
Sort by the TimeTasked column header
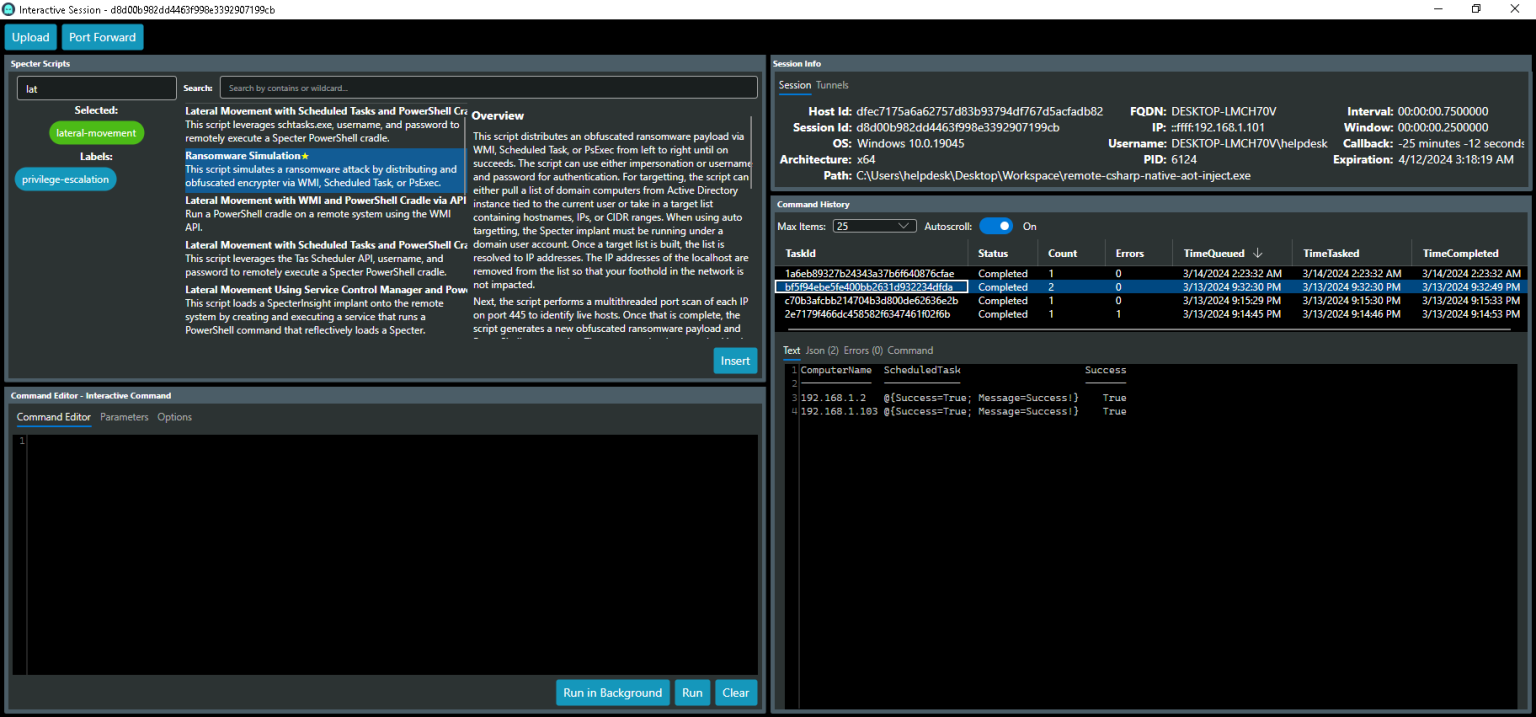coord(1351,253)
